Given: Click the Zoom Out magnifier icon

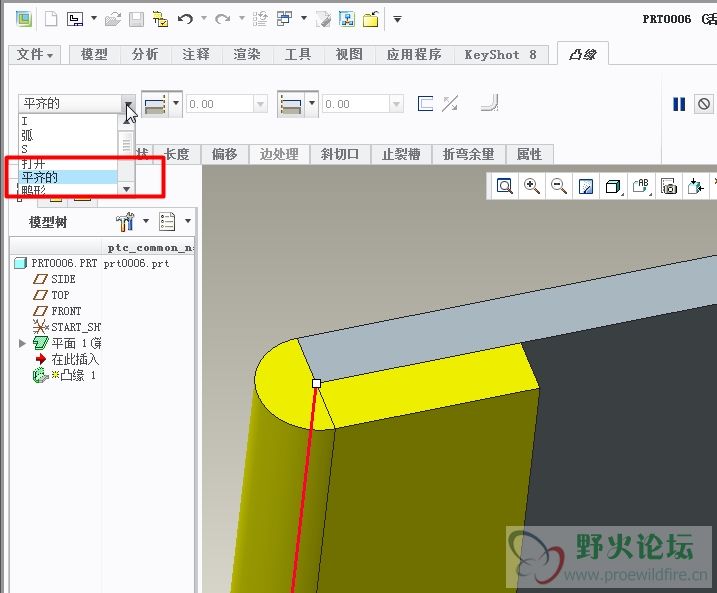Looking at the screenshot, I should click(x=559, y=186).
